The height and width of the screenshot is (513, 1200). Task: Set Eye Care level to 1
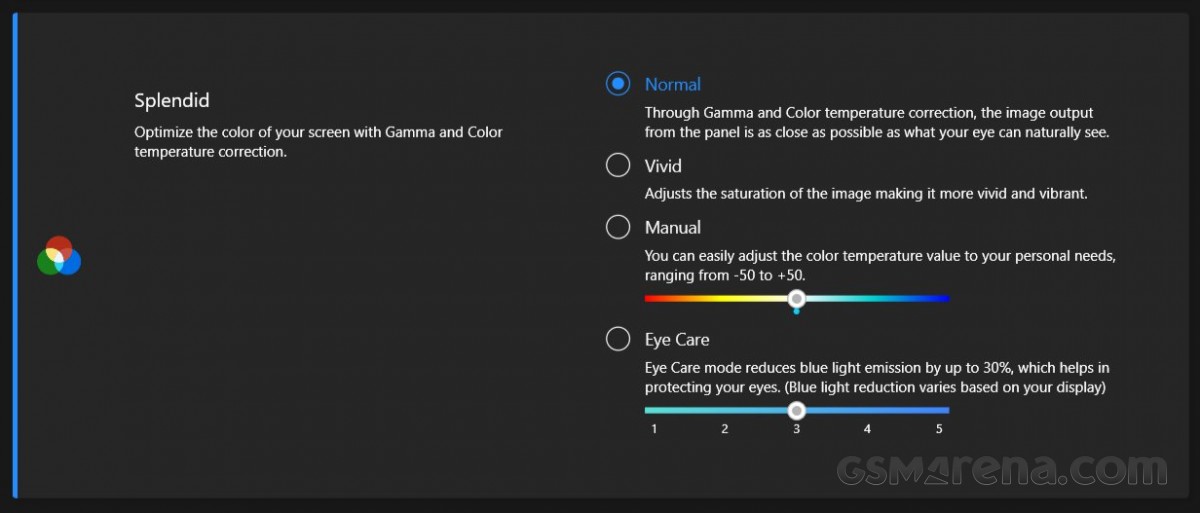coord(654,410)
